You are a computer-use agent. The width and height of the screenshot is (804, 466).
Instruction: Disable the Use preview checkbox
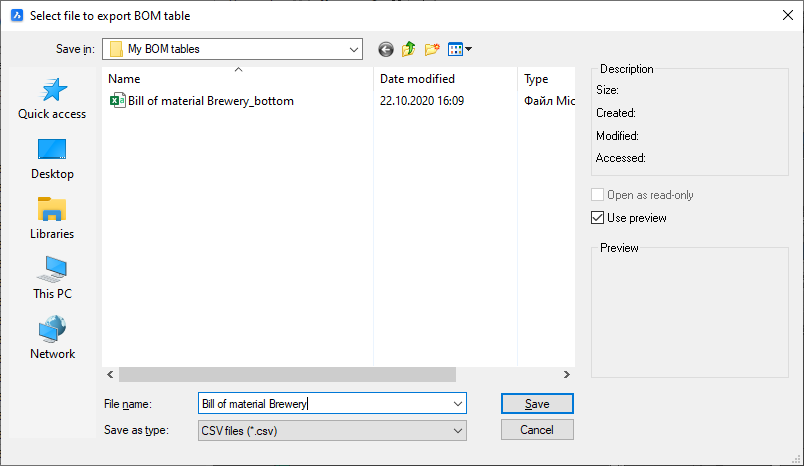coord(598,218)
